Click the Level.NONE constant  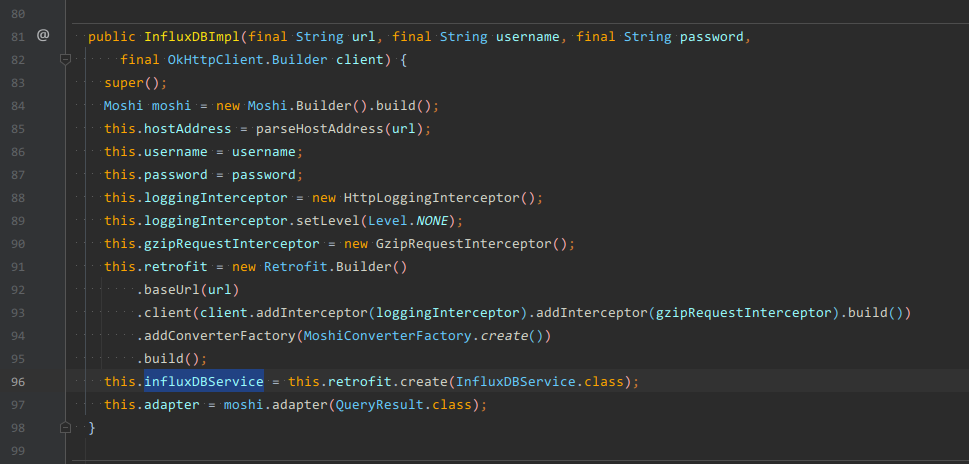tap(408, 221)
